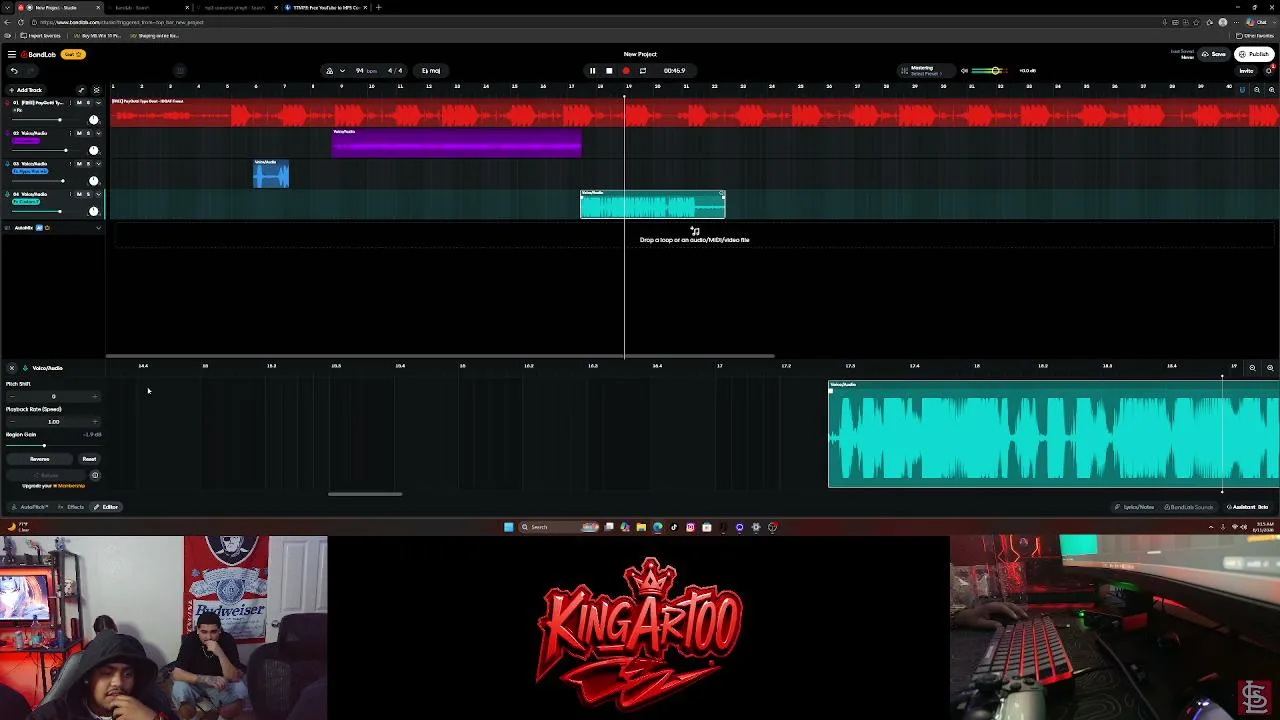Switch to the Effects tab
The image size is (1280, 720).
click(x=72, y=507)
